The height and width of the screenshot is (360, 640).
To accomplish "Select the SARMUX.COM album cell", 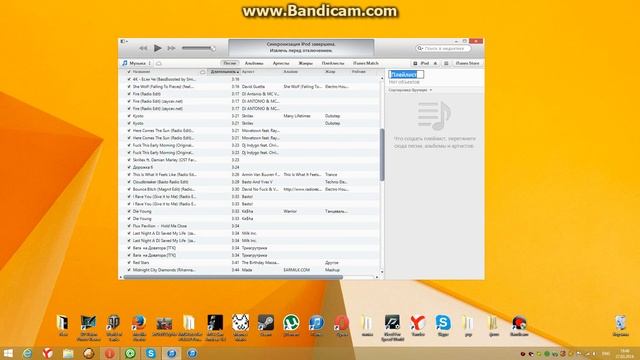I will tap(296, 270).
